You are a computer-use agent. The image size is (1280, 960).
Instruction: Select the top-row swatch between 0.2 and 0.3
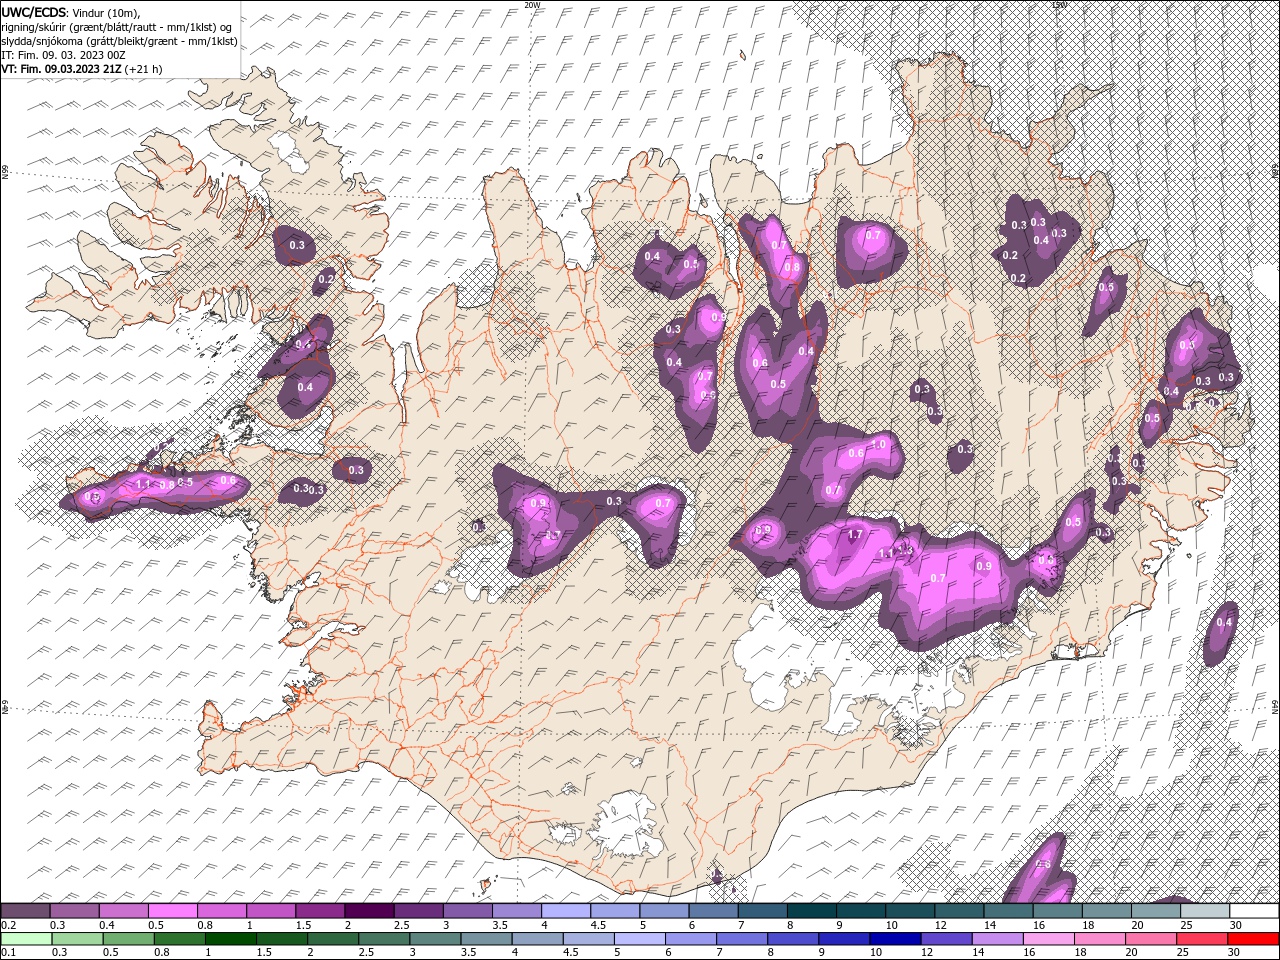(x=25, y=911)
